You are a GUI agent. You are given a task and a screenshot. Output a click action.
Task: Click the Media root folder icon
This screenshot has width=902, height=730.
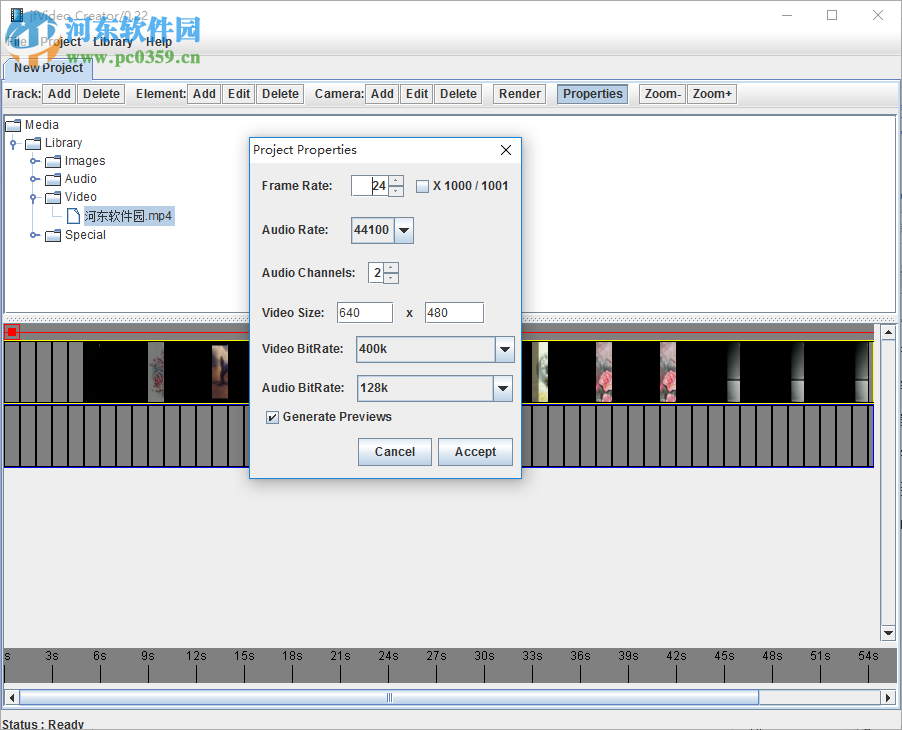[14, 124]
